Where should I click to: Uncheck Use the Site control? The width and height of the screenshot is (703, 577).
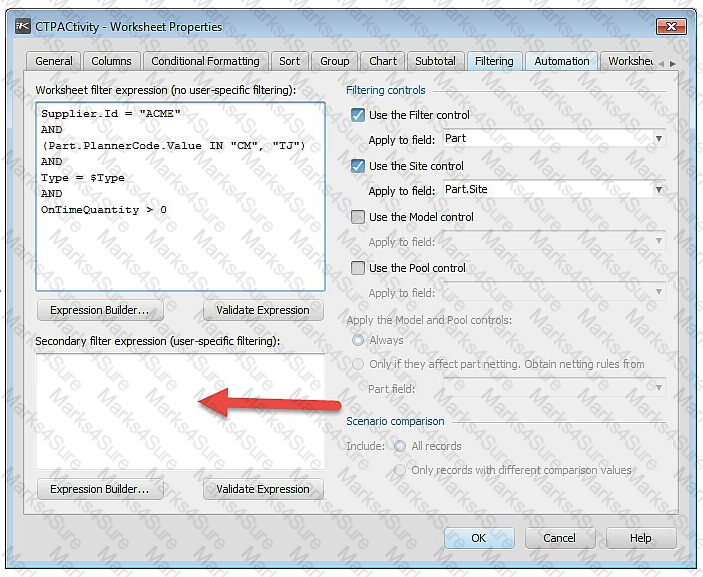pos(358,166)
